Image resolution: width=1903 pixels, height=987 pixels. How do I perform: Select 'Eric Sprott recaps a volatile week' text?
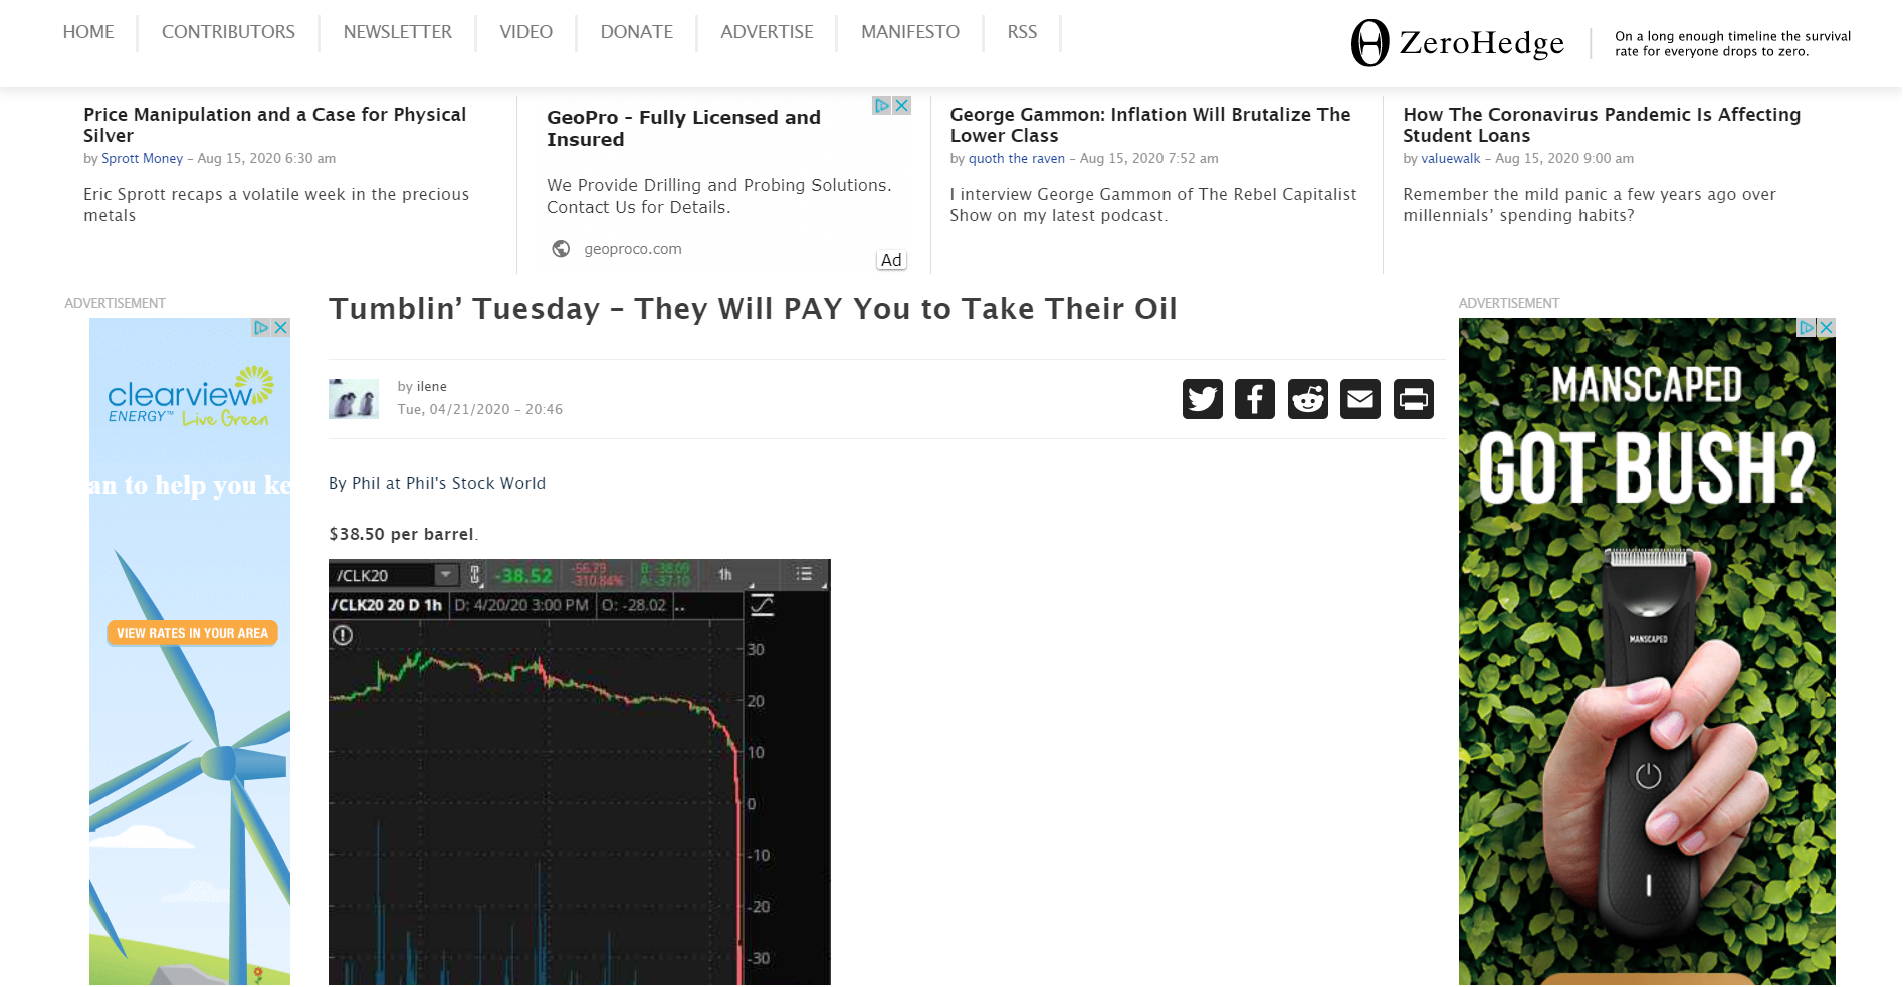coord(276,205)
